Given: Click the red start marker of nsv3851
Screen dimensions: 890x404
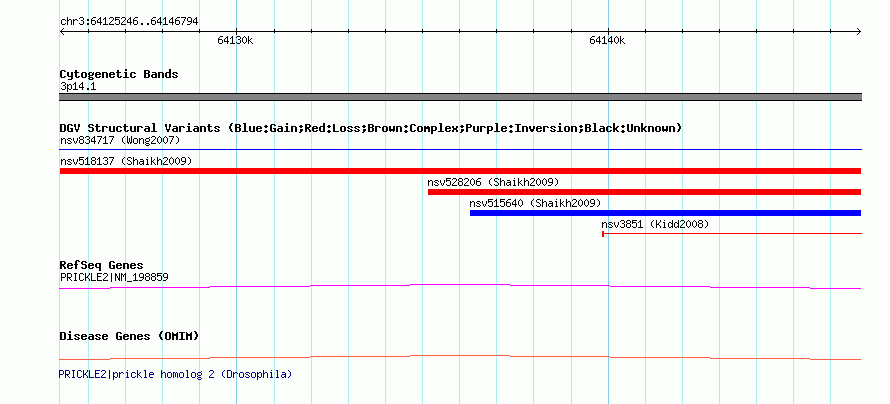Looking at the screenshot, I should (x=603, y=233).
